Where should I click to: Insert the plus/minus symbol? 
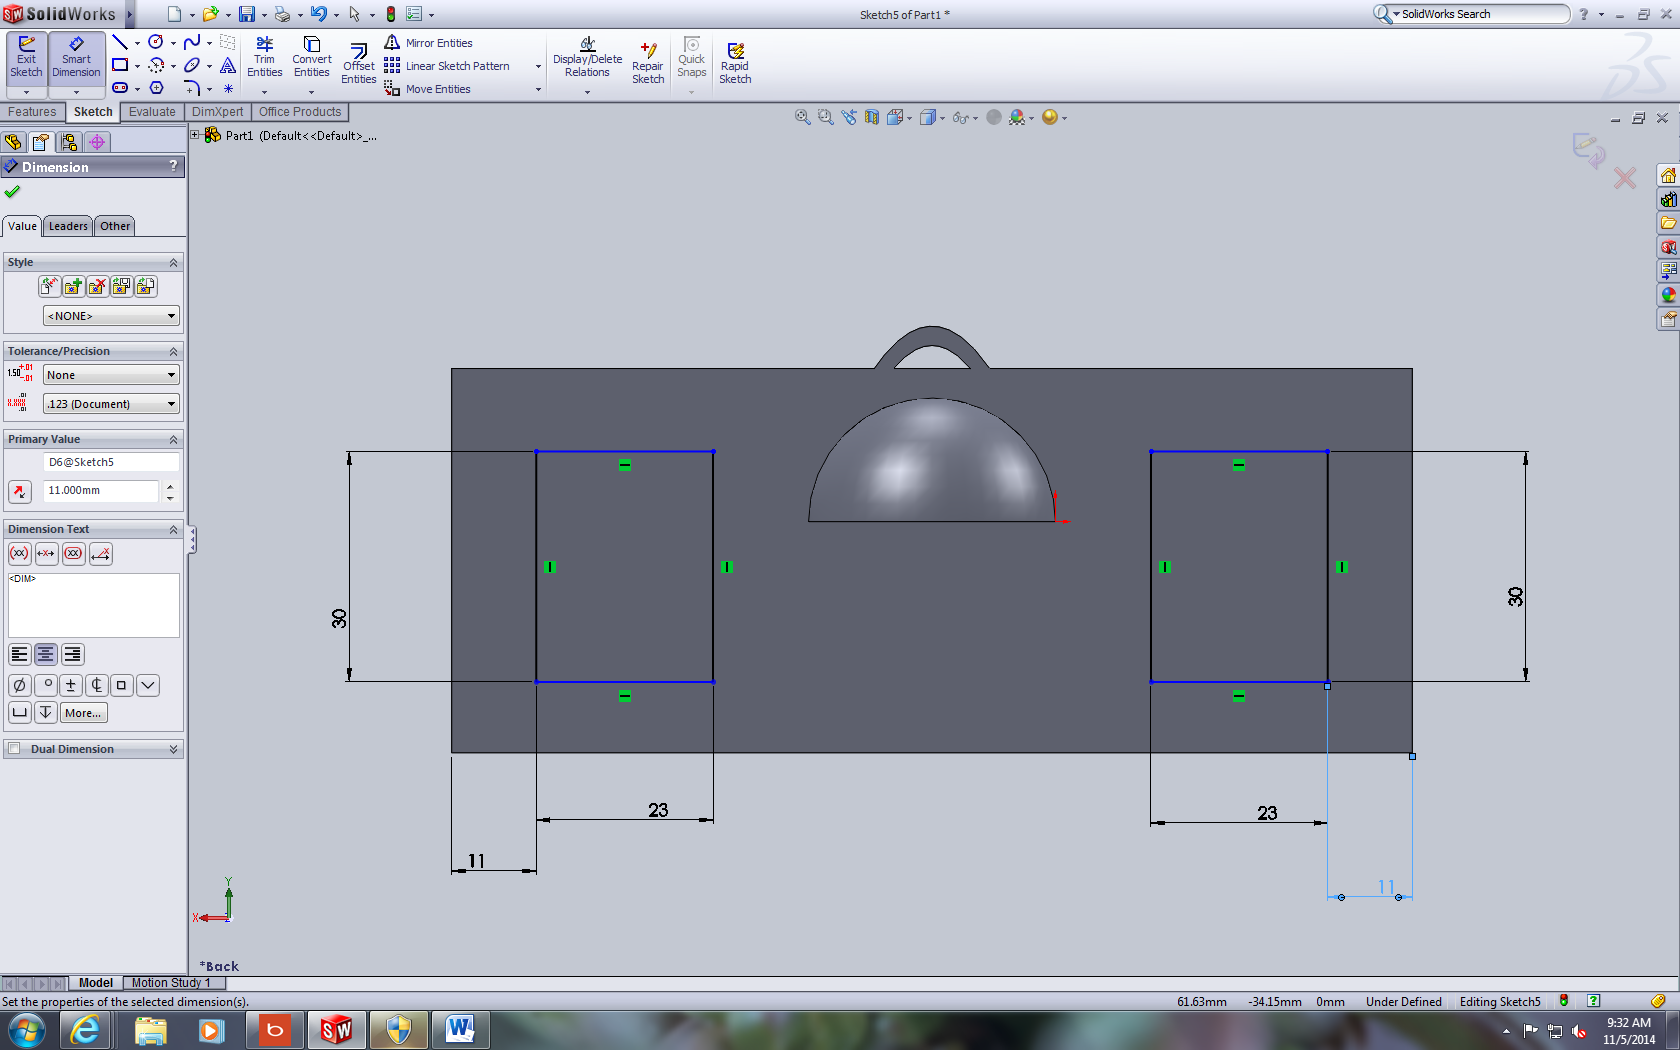coord(70,685)
